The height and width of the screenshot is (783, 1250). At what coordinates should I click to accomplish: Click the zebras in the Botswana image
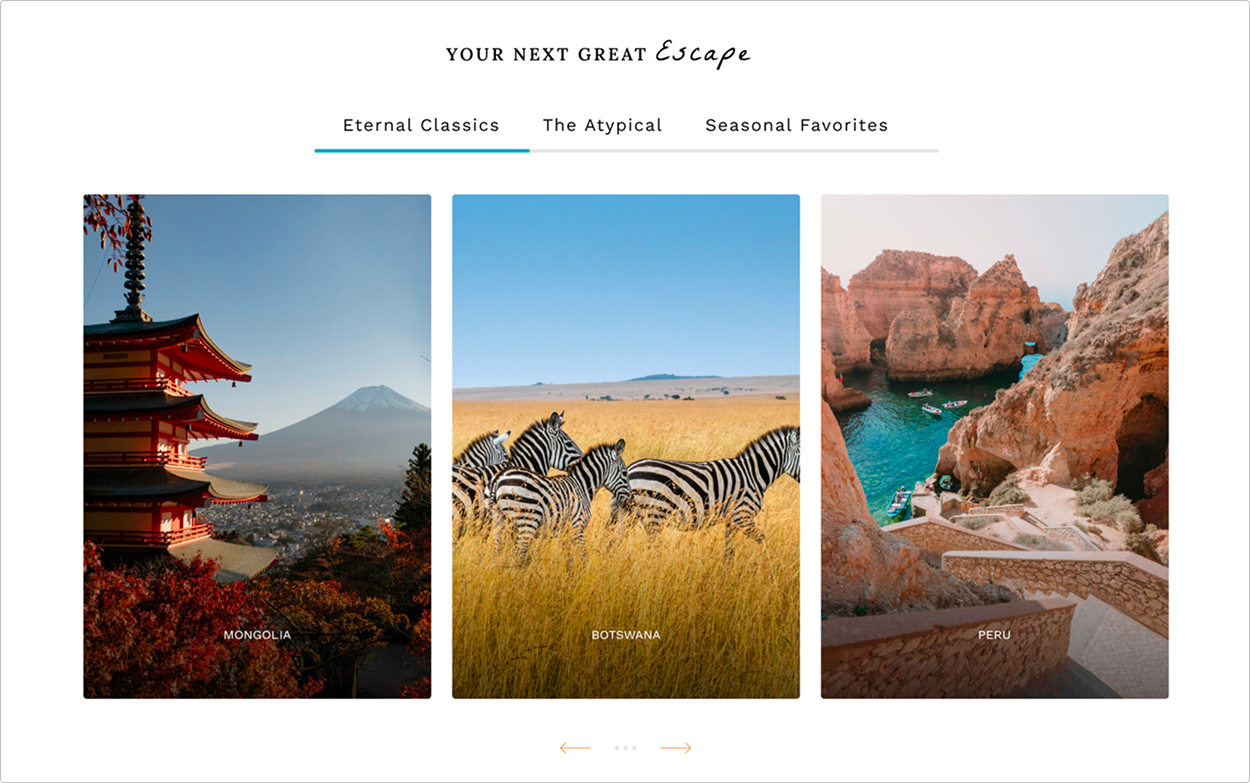point(620,475)
